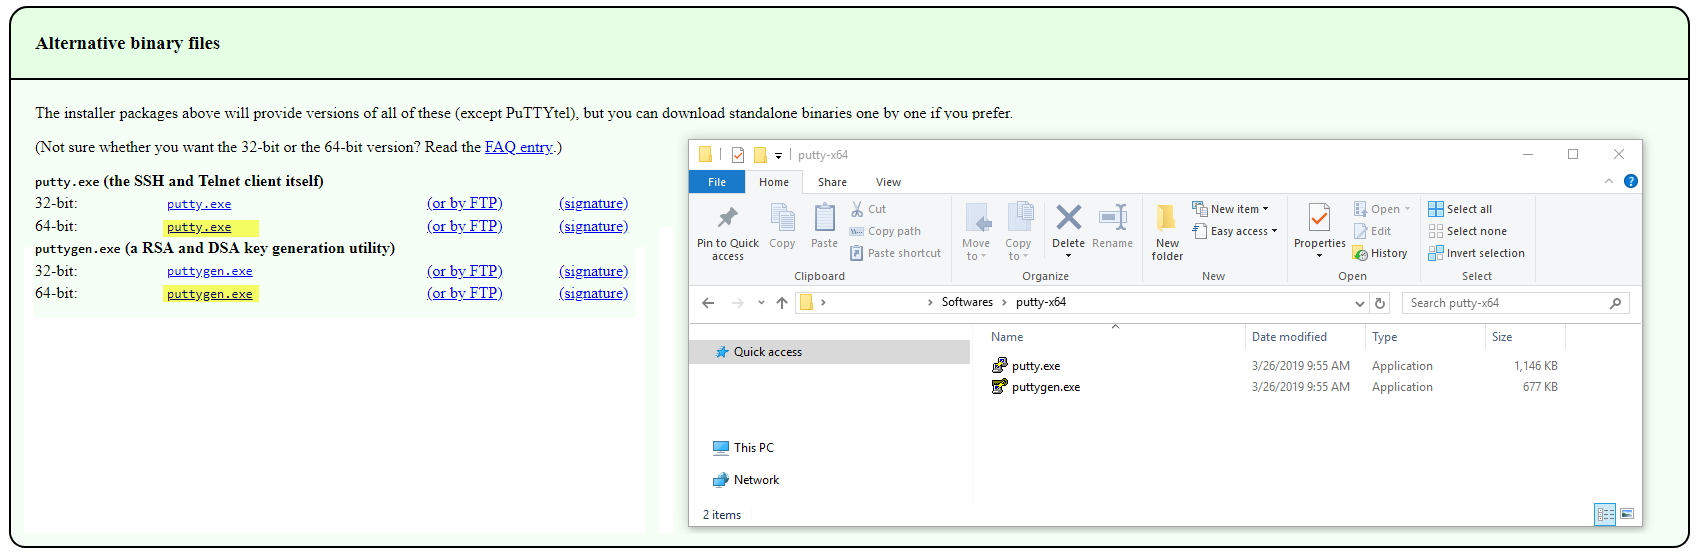The image size is (1698, 555).
Task: Expand address bar history dropdown arrow
Action: [x=1359, y=303]
